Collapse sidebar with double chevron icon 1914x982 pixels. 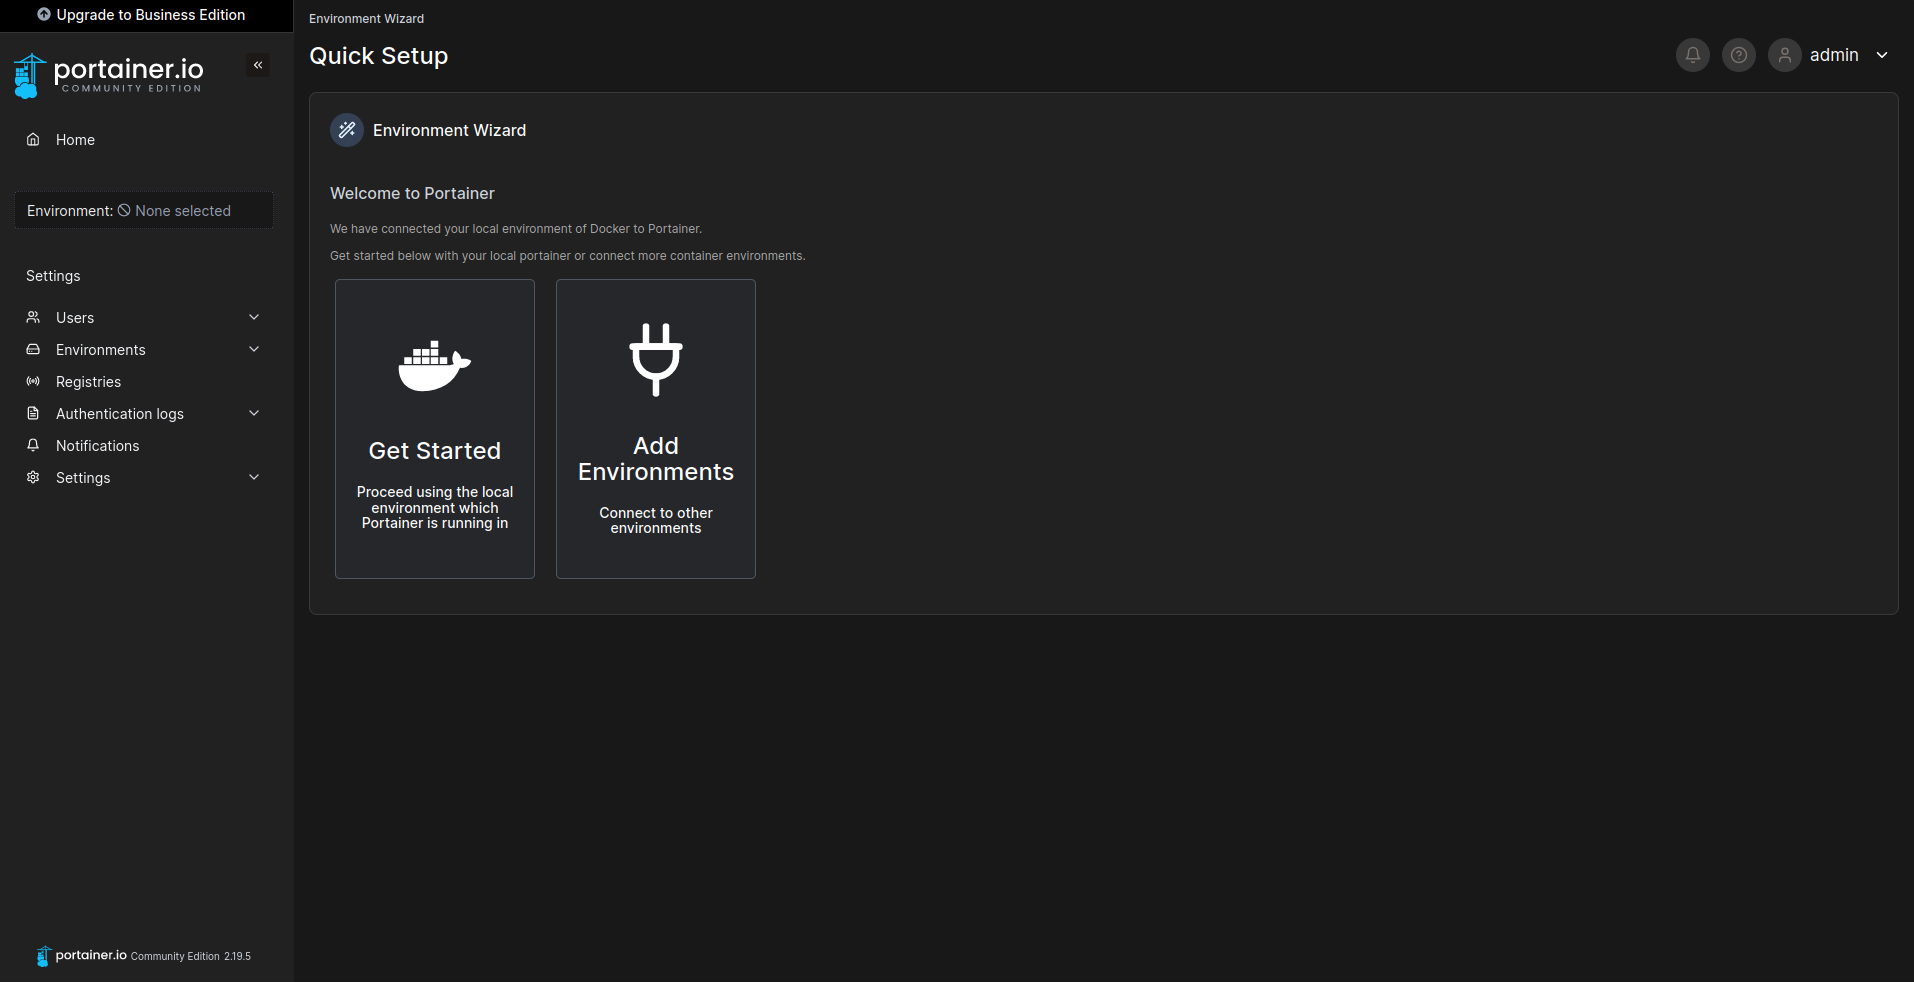(258, 65)
